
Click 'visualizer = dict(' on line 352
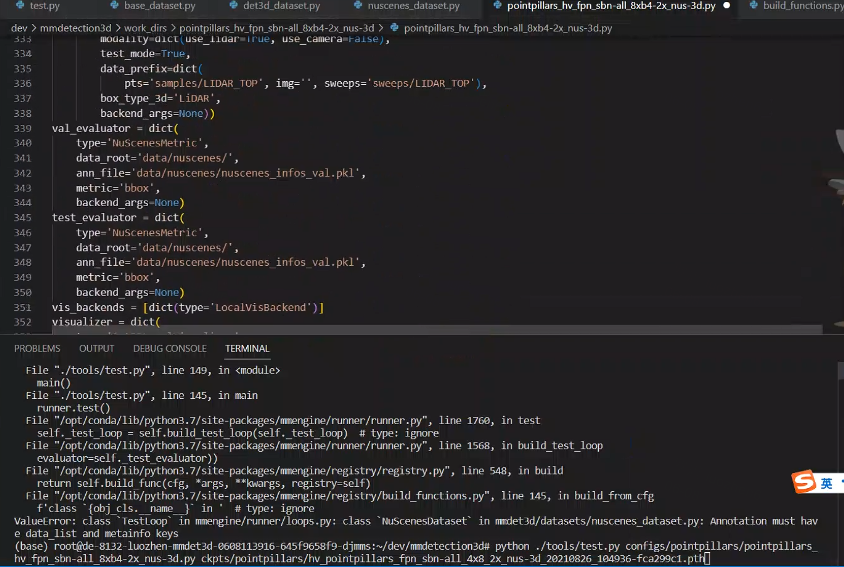point(106,322)
